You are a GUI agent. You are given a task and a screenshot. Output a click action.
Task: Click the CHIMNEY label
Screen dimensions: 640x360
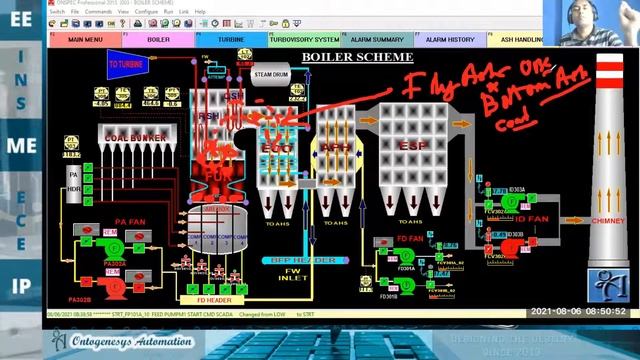[x=608, y=221]
